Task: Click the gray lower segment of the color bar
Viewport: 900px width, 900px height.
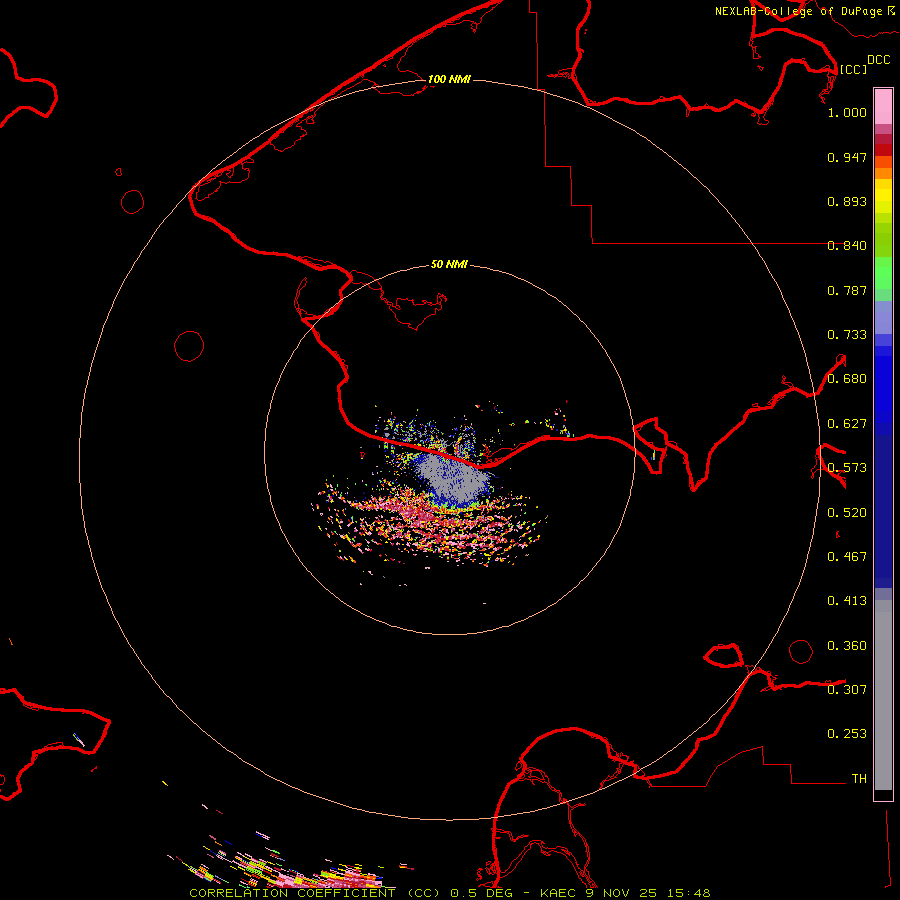Action: [883, 695]
